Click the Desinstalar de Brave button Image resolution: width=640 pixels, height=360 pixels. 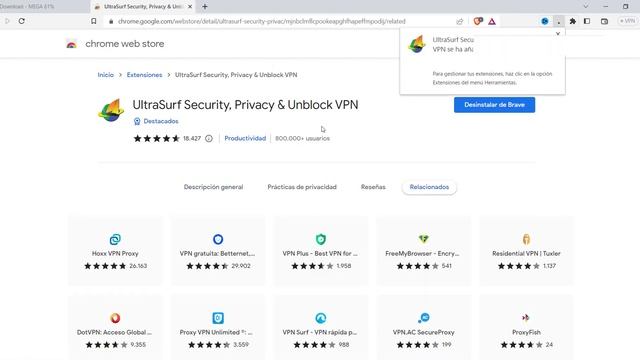point(494,105)
